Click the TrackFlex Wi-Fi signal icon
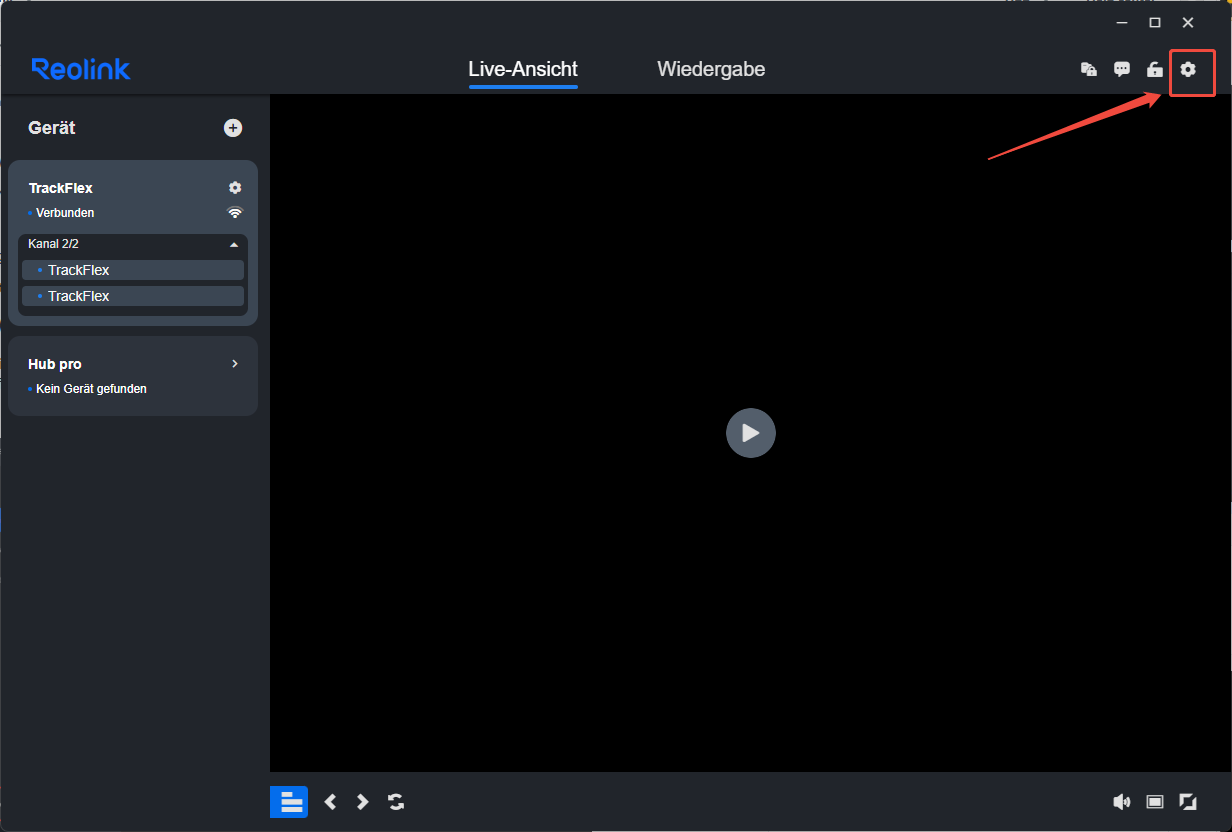The width and height of the screenshot is (1232, 832). click(x=235, y=212)
